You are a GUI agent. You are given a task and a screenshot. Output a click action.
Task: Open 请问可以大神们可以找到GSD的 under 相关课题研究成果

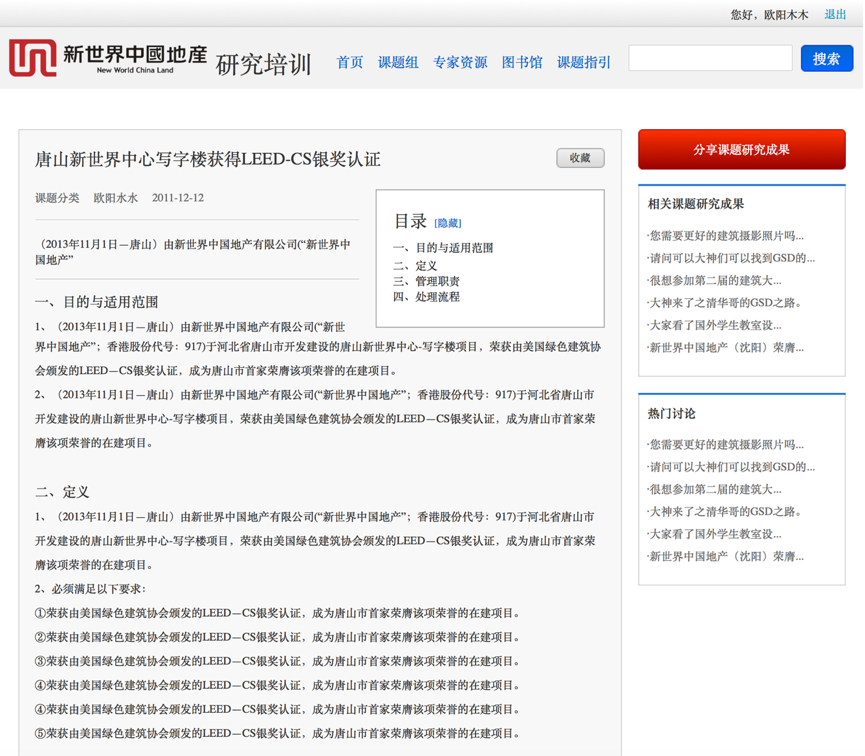click(731, 258)
